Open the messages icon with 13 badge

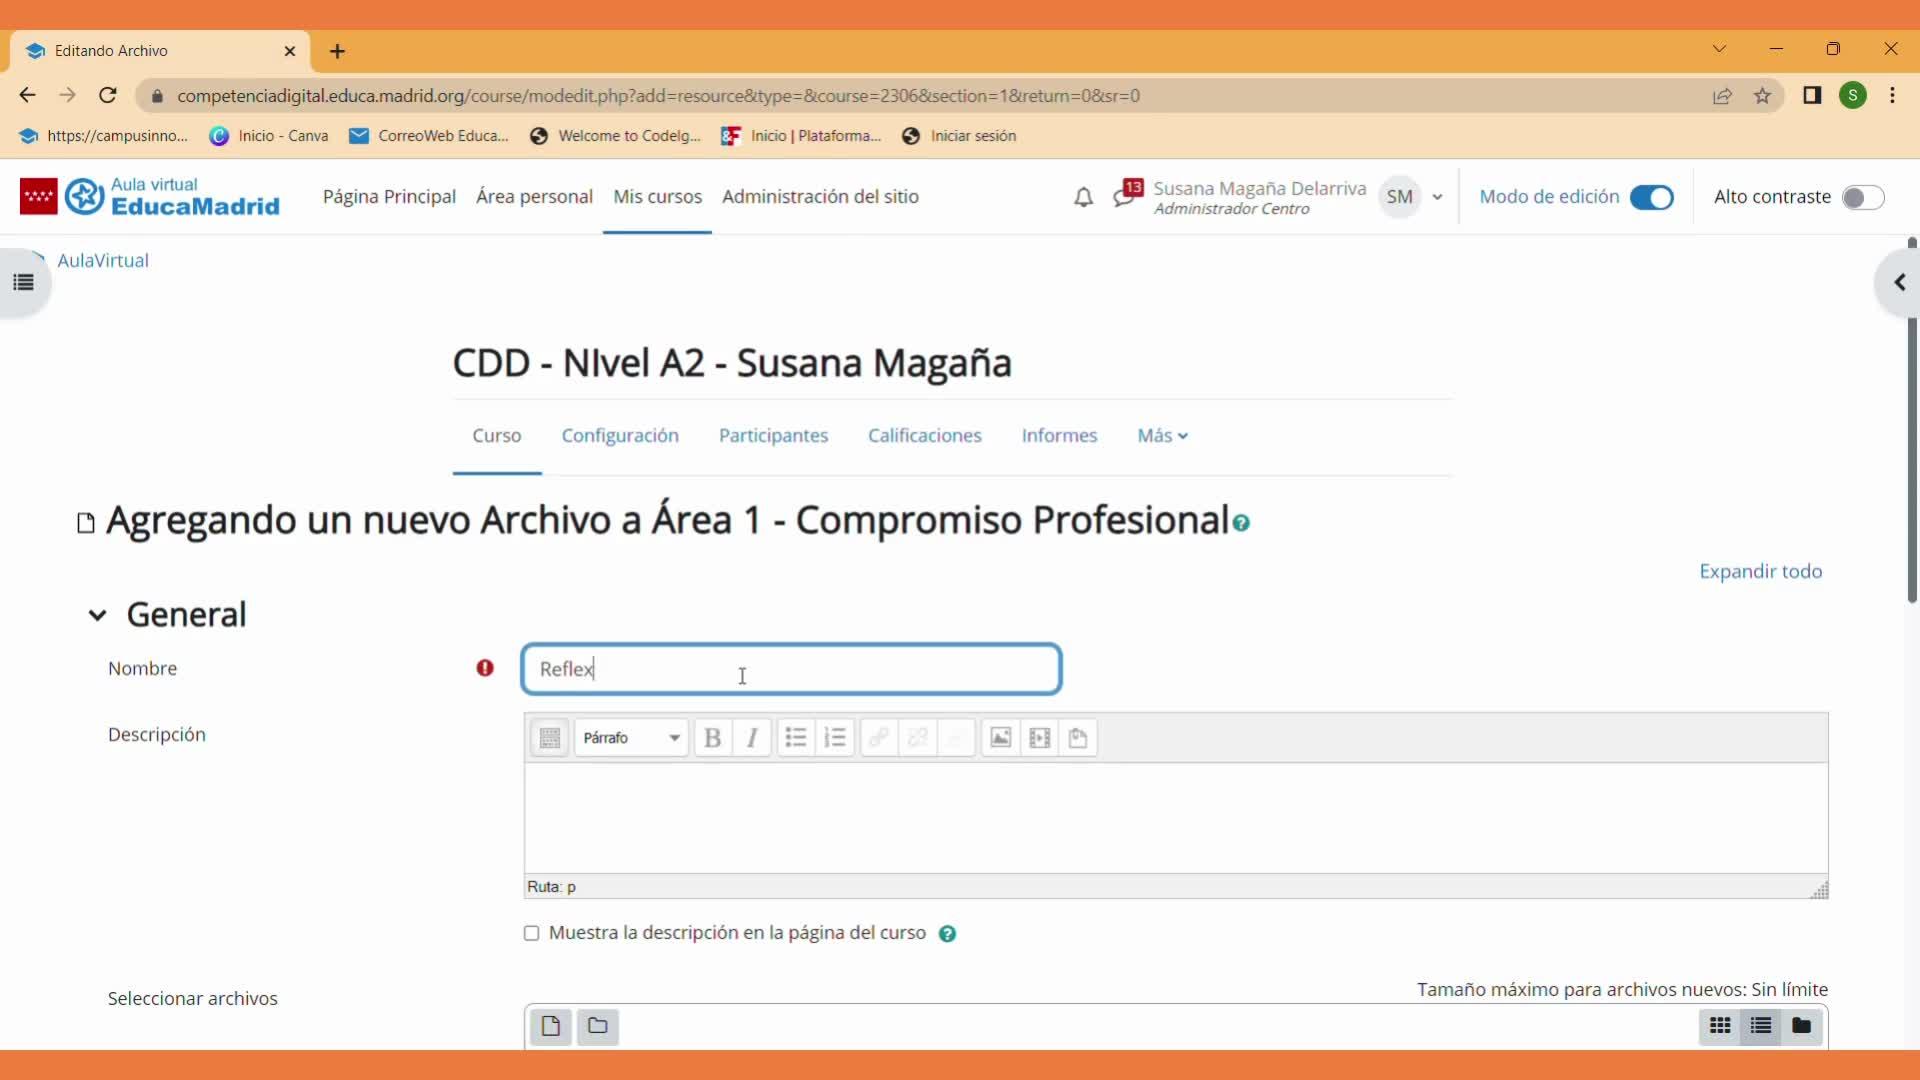click(x=1126, y=195)
